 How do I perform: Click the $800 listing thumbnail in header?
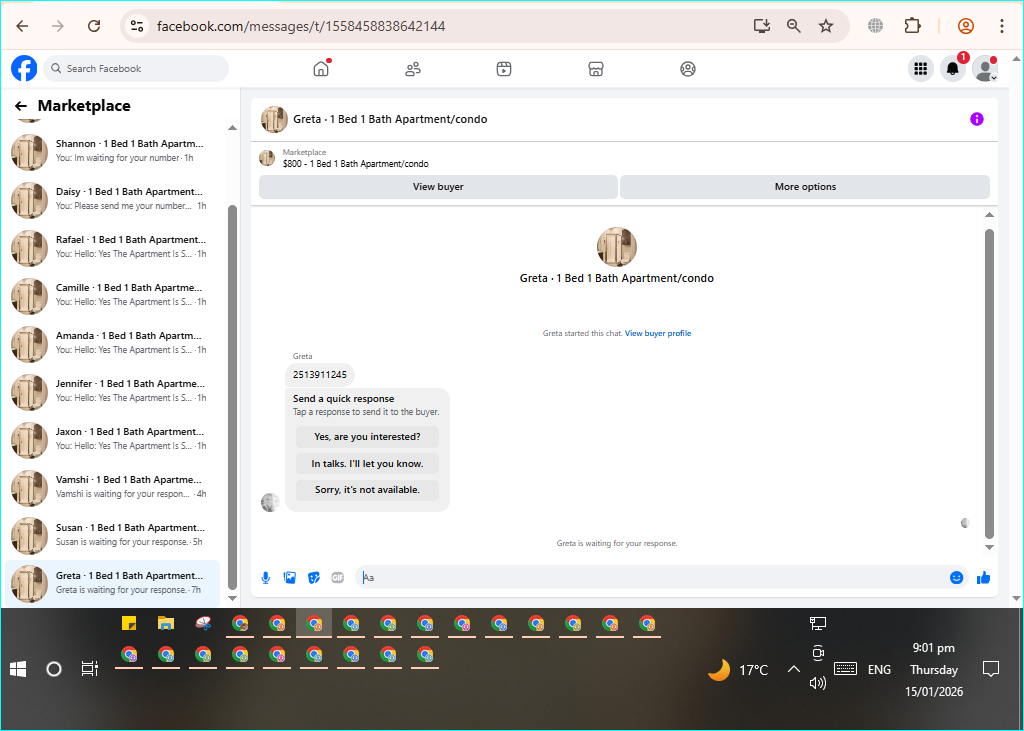[x=267, y=158]
